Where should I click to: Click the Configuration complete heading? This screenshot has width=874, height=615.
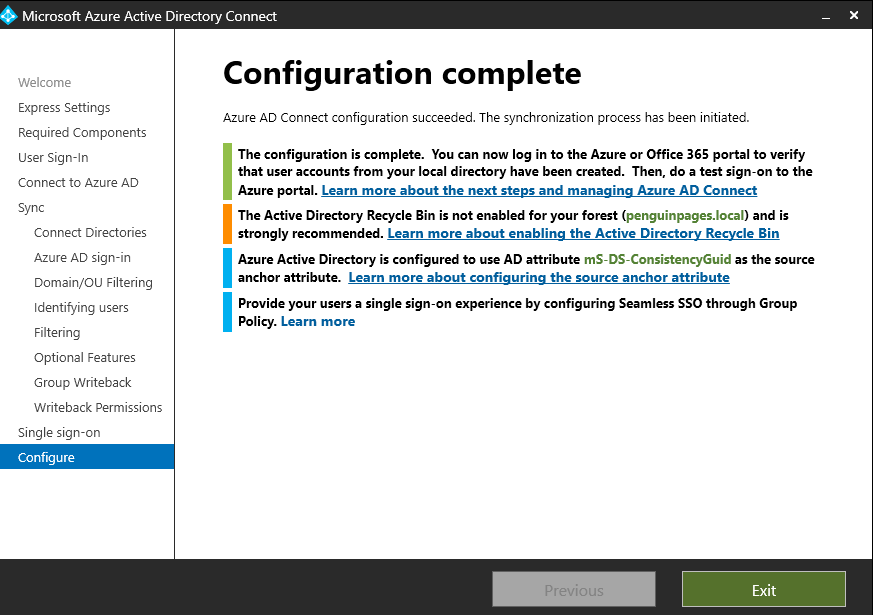(402, 73)
